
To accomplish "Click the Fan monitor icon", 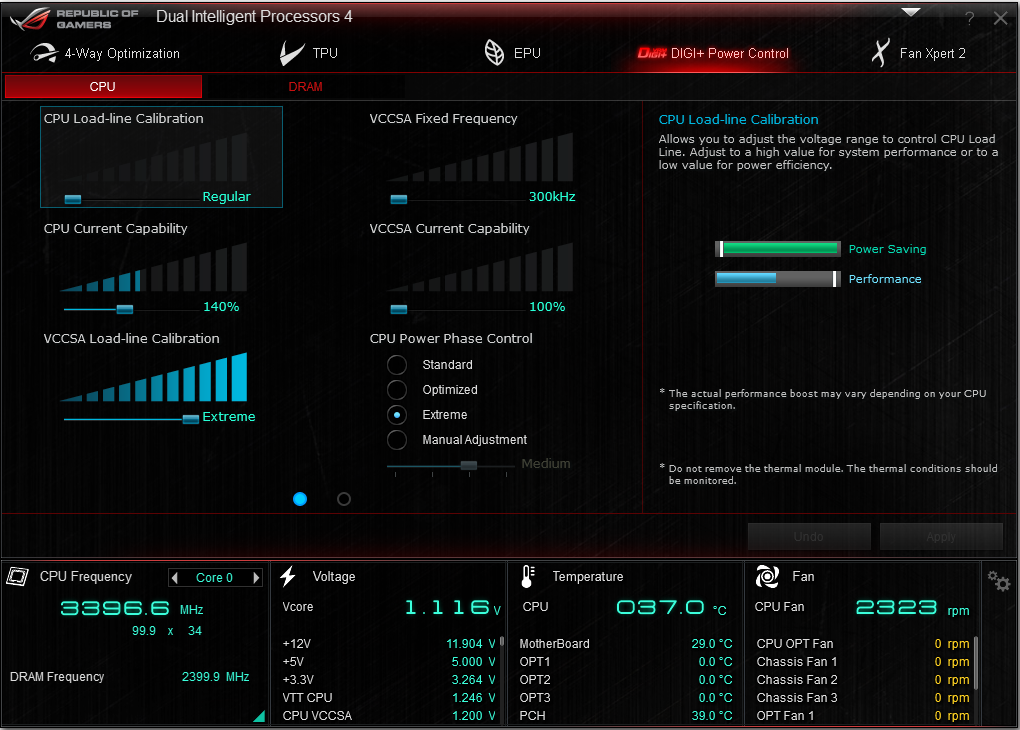I will (x=767, y=576).
